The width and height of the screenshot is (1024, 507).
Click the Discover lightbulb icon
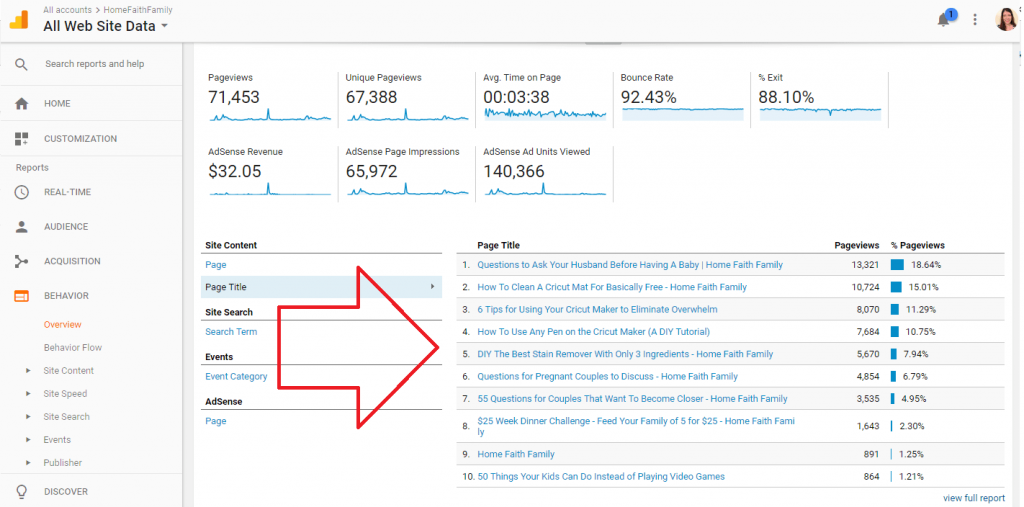pos(22,491)
